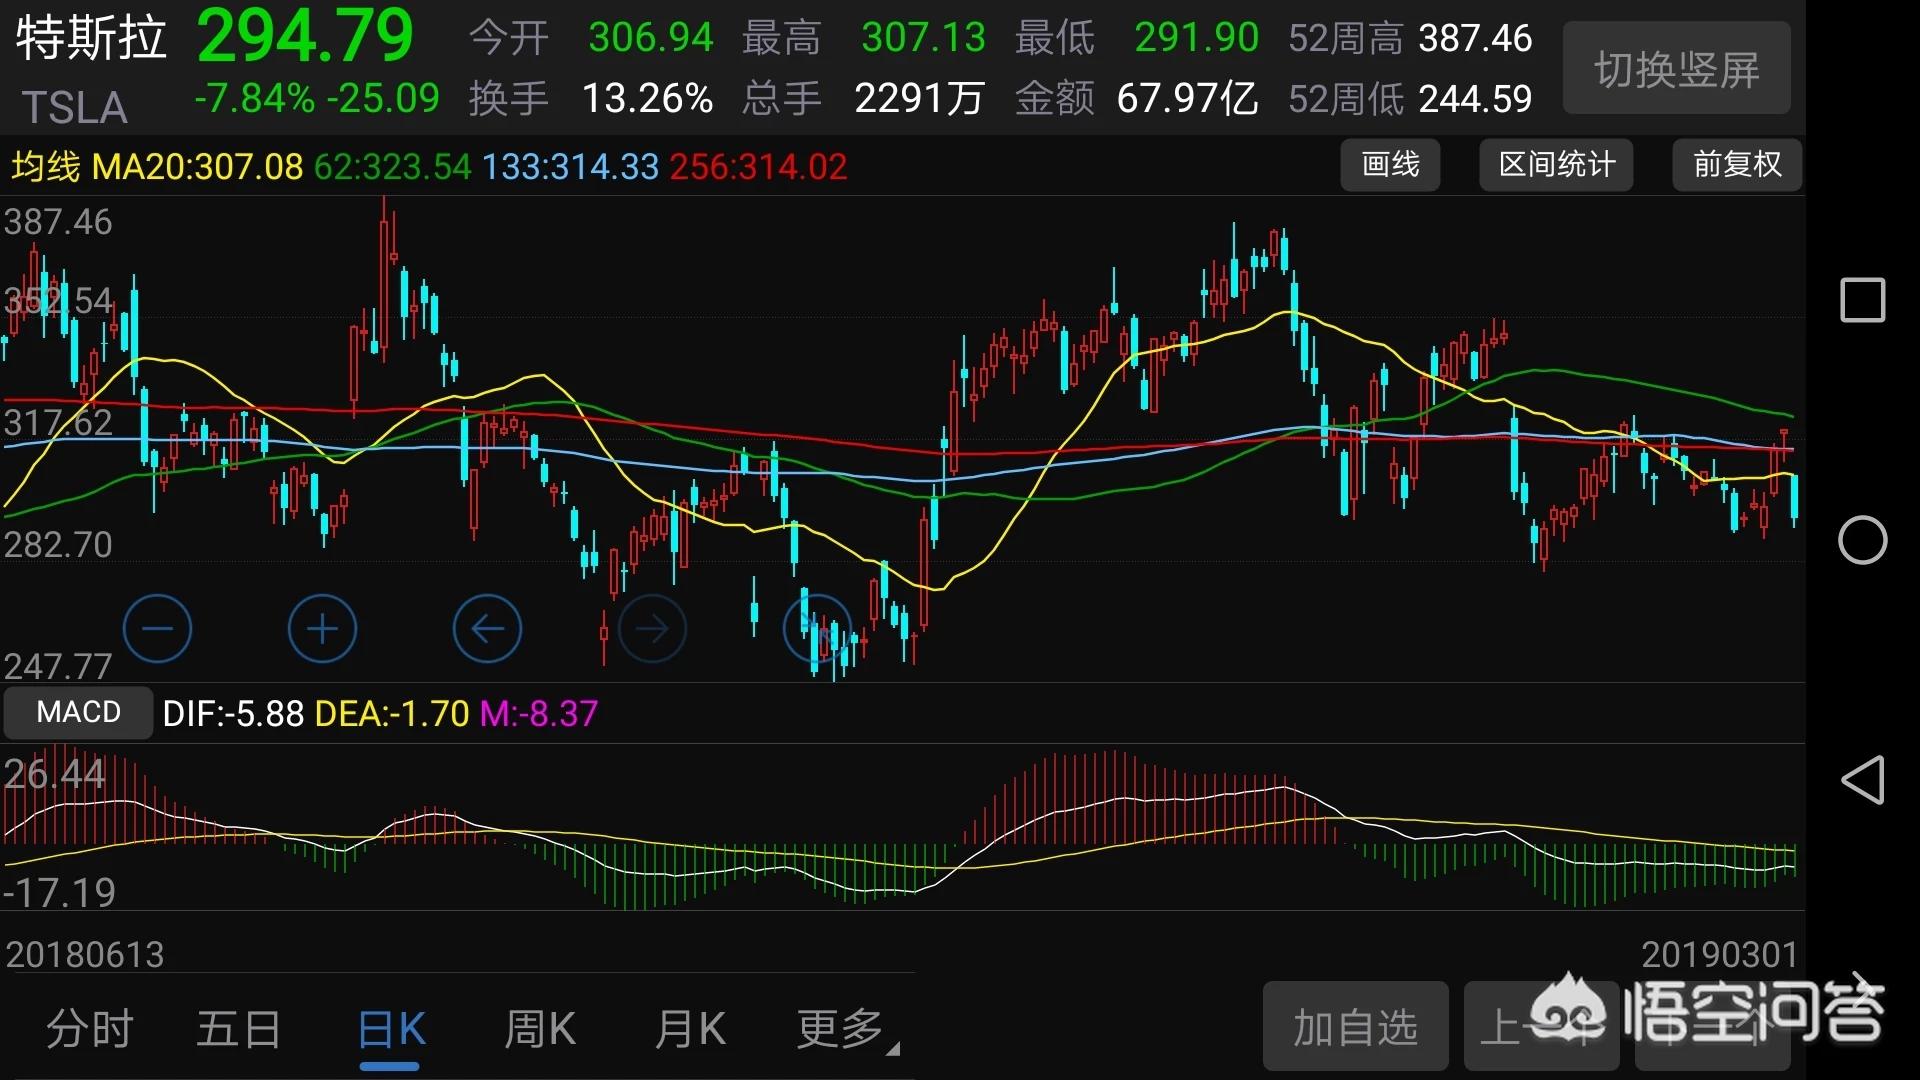Tap the -17.19 MACD axis label

(60, 892)
